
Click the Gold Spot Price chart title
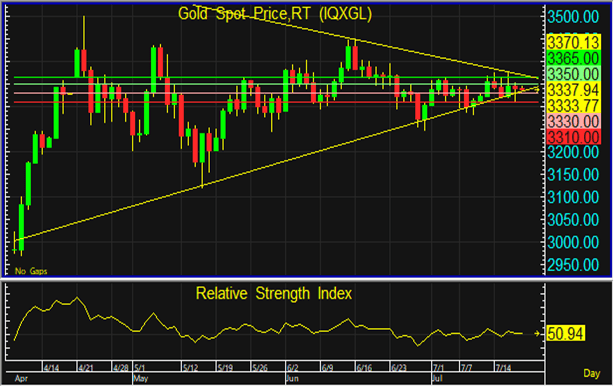coord(275,14)
